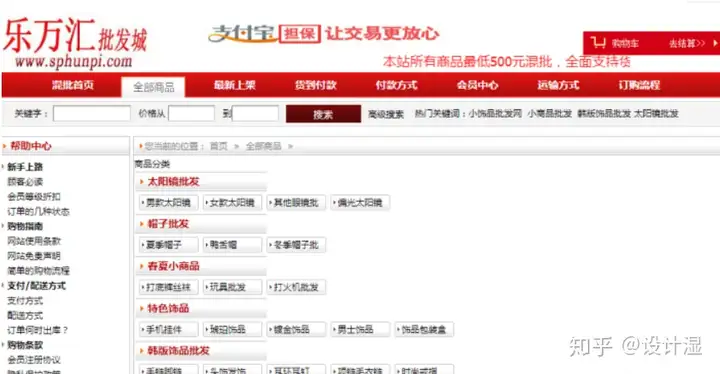Click hot keyword 韩版饰品批发 in search bar
The height and width of the screenshot is (374, 720).
(x=604, y=113)
